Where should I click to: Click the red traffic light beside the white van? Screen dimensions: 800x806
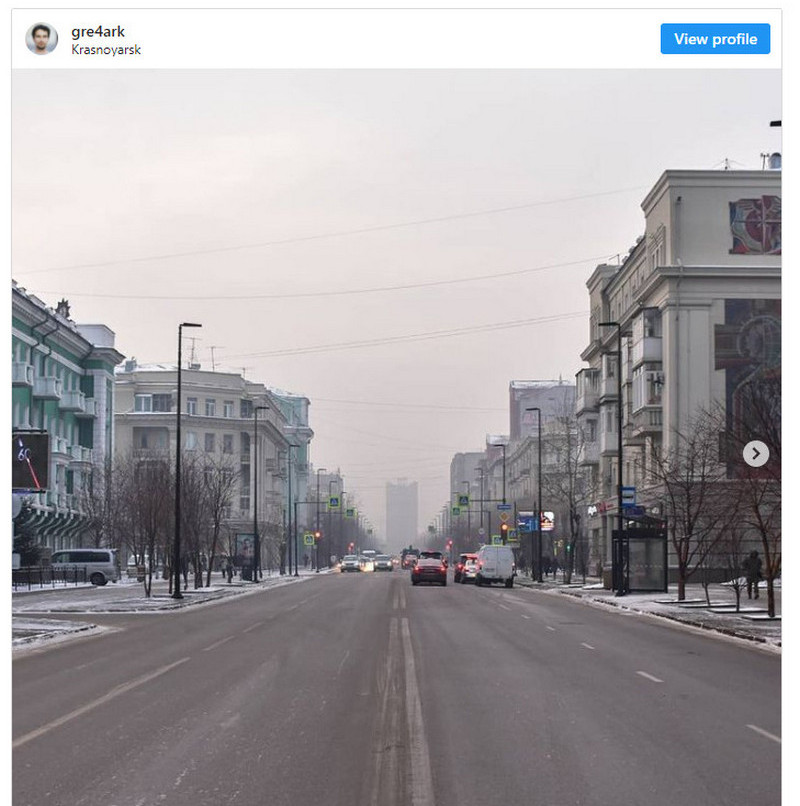(504, 528)
